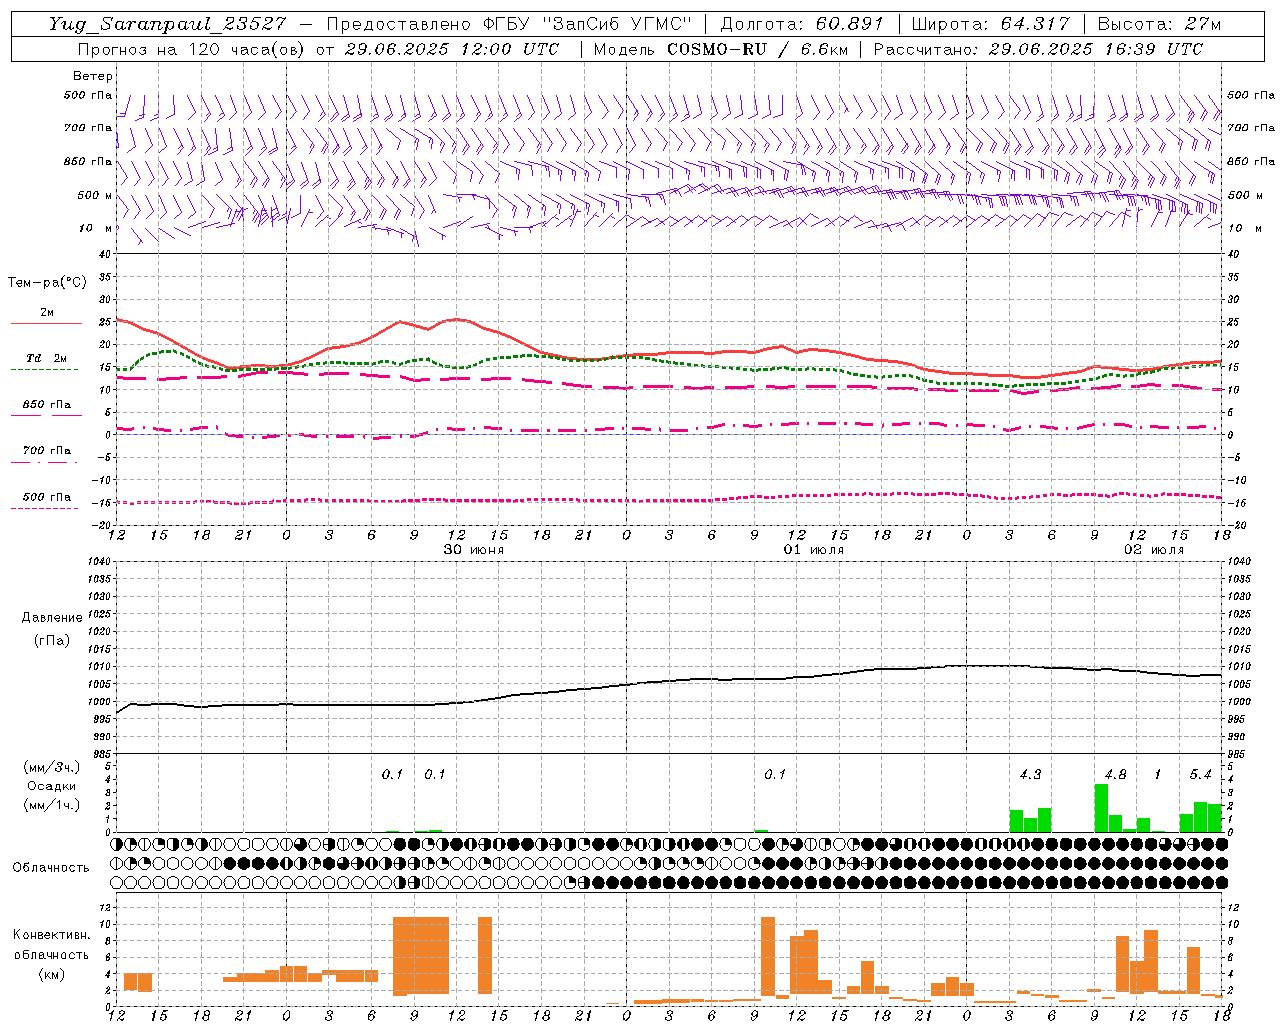Image resolution: width=1280 pixels, height=1024 pixels.
Task: Click the 02 июля date label
Action: point(1153,550)
